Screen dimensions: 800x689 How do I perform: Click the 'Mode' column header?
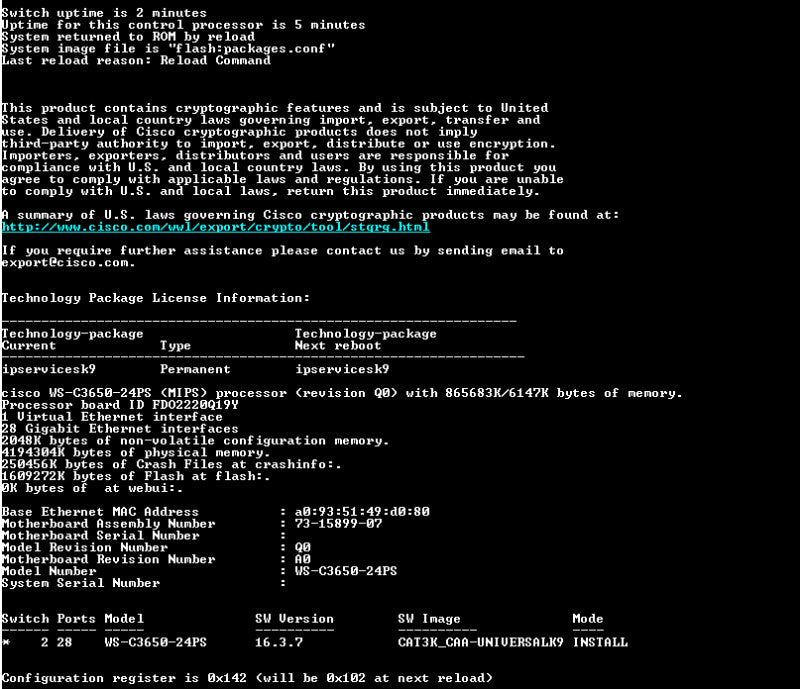(588, 619)
